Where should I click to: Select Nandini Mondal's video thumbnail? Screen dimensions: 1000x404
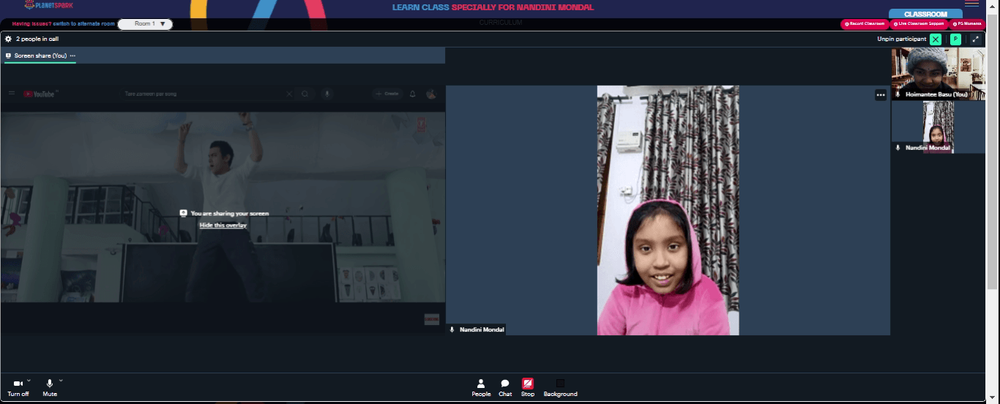tap(938, 127)
